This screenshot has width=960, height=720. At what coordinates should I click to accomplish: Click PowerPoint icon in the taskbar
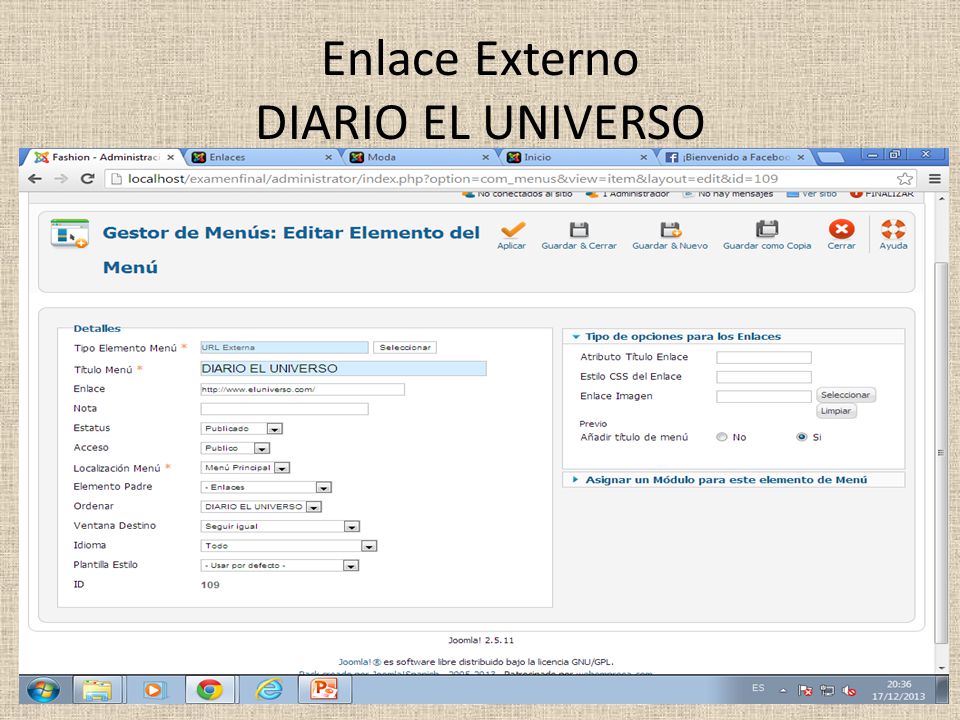tap(324, 690)
